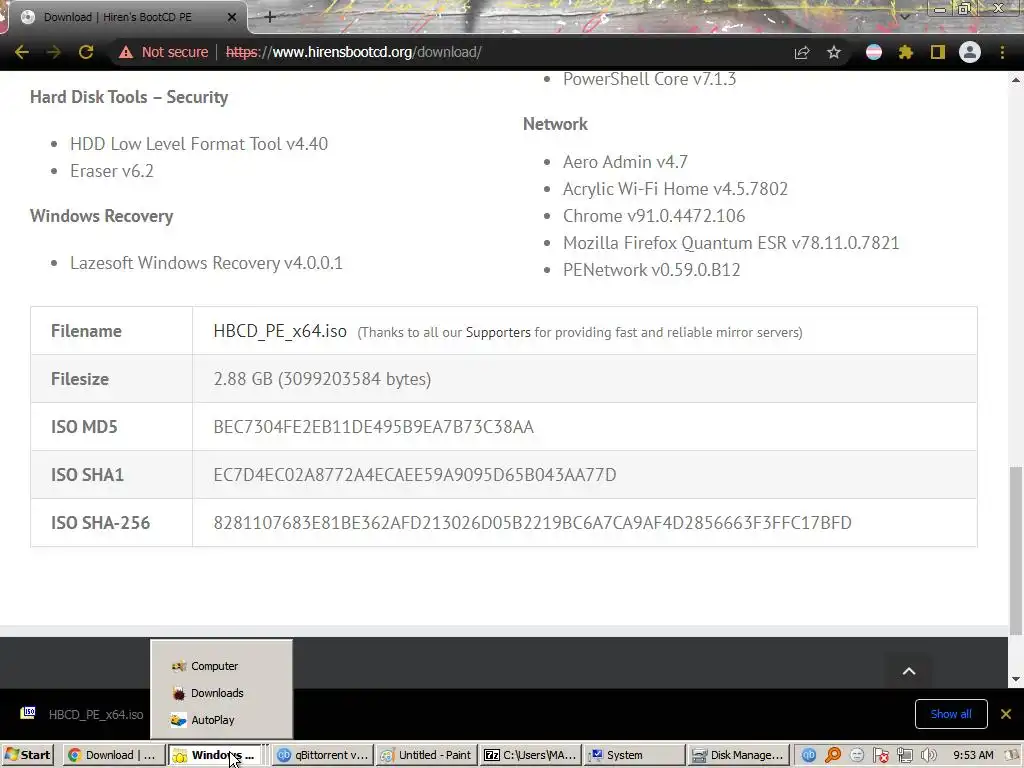Click the Aero Admin v4.7 entry

point(625,162)
